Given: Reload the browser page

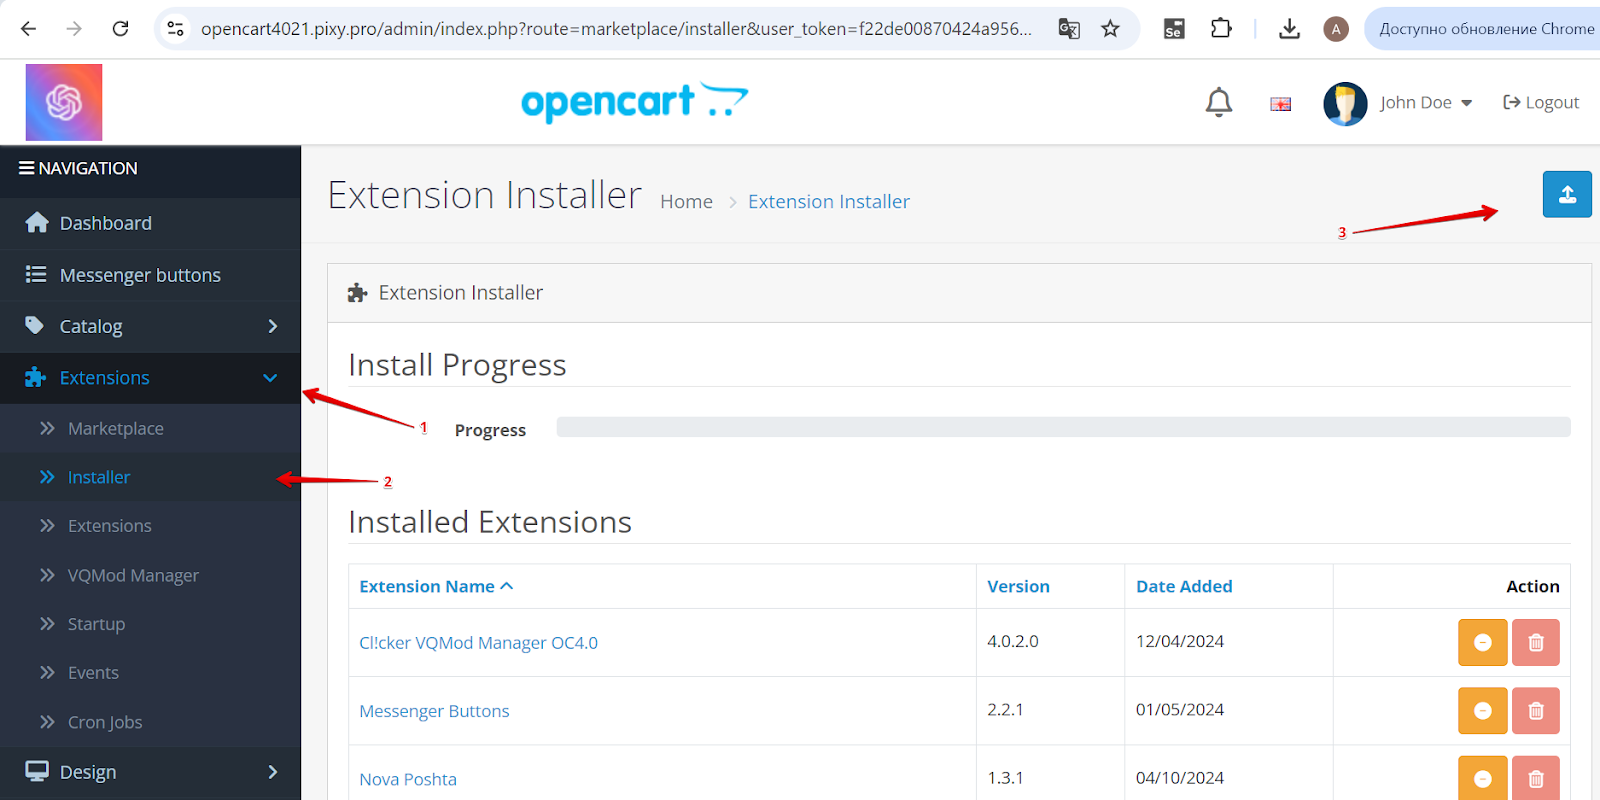Looking at the screenshot, I should pyautogui.click(x=120, y=29).
